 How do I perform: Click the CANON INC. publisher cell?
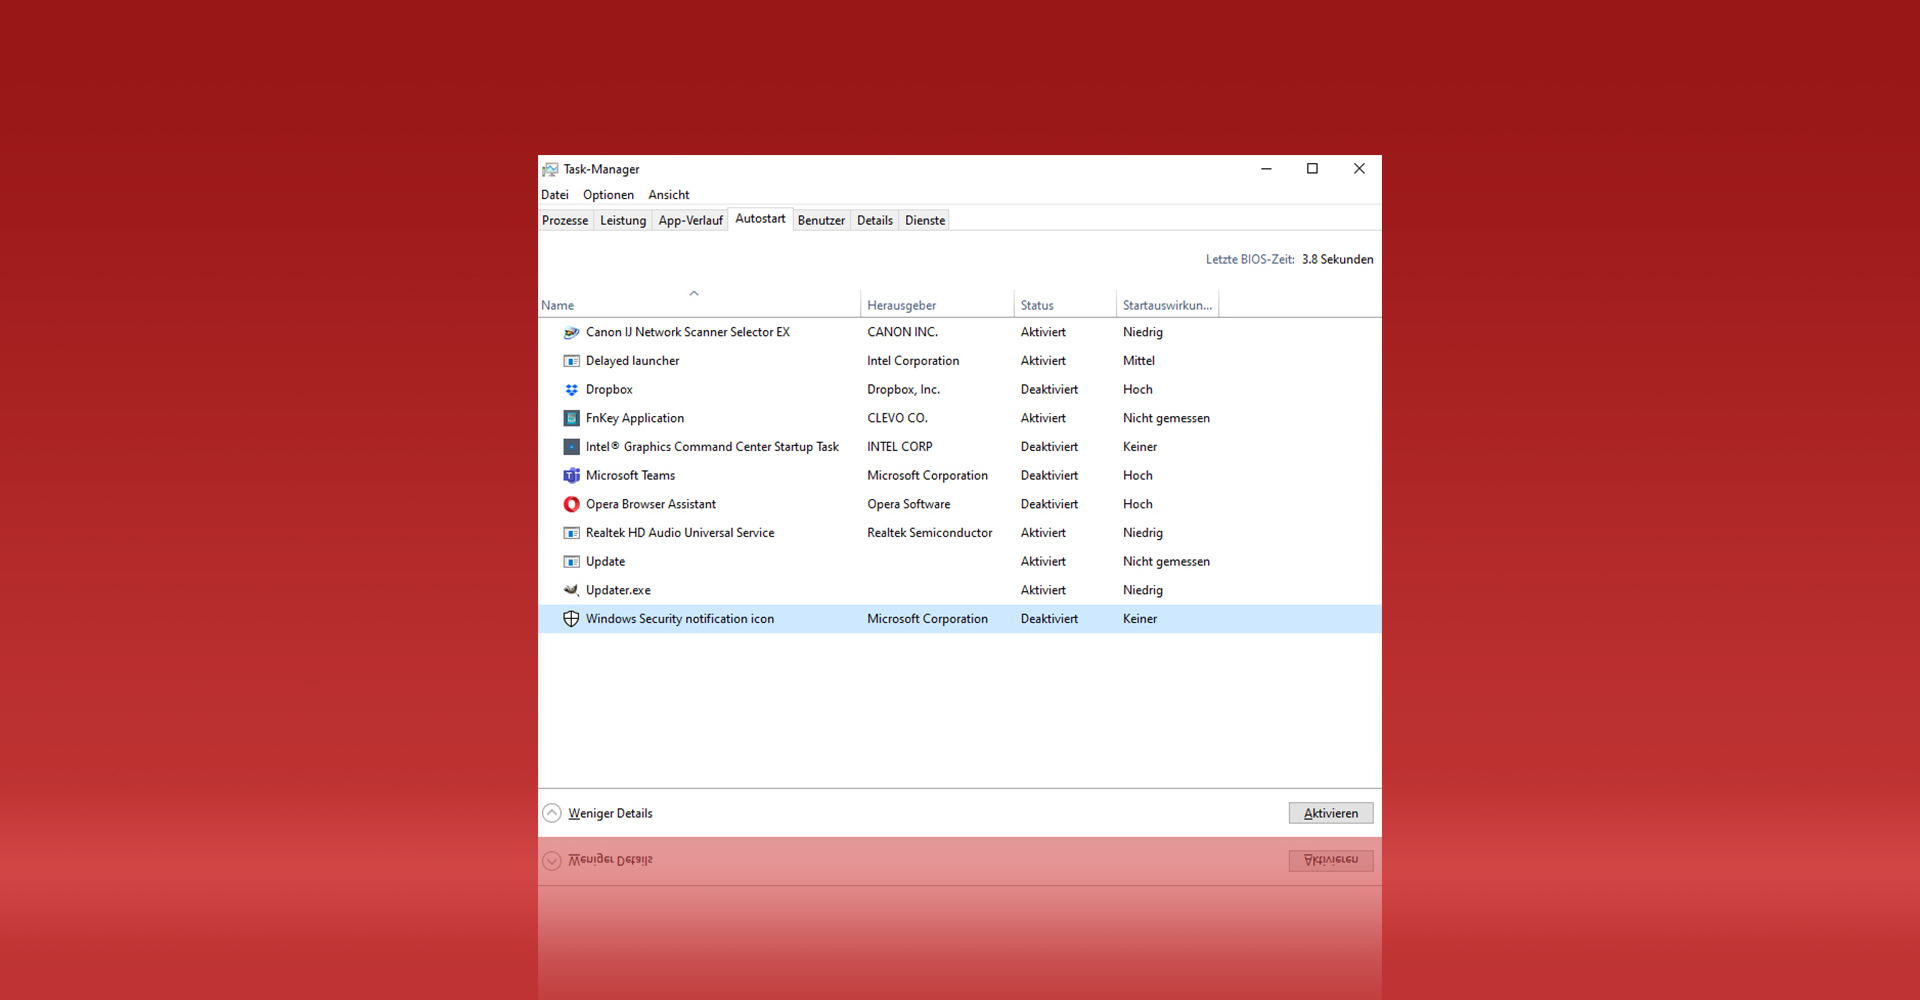click(902, 332)
